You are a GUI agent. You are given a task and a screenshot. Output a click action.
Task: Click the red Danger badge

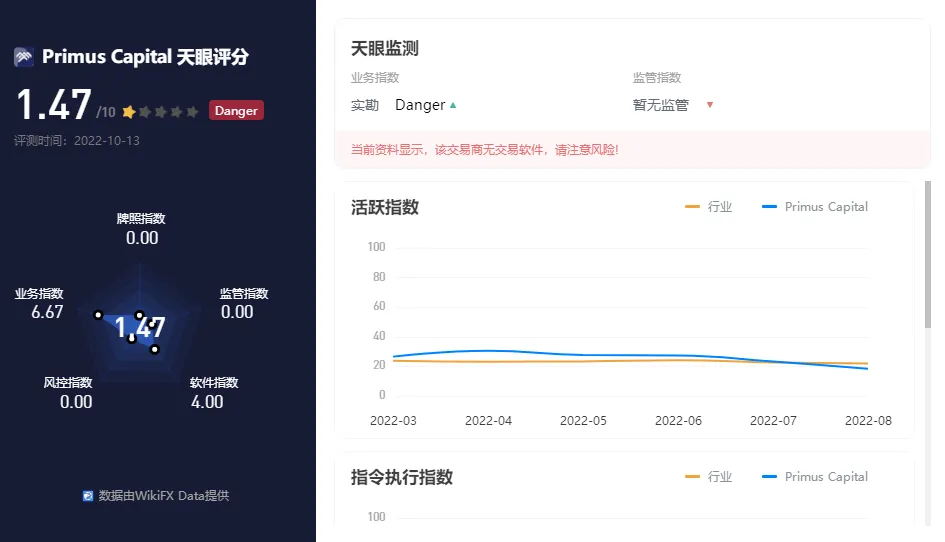point(236,110)
